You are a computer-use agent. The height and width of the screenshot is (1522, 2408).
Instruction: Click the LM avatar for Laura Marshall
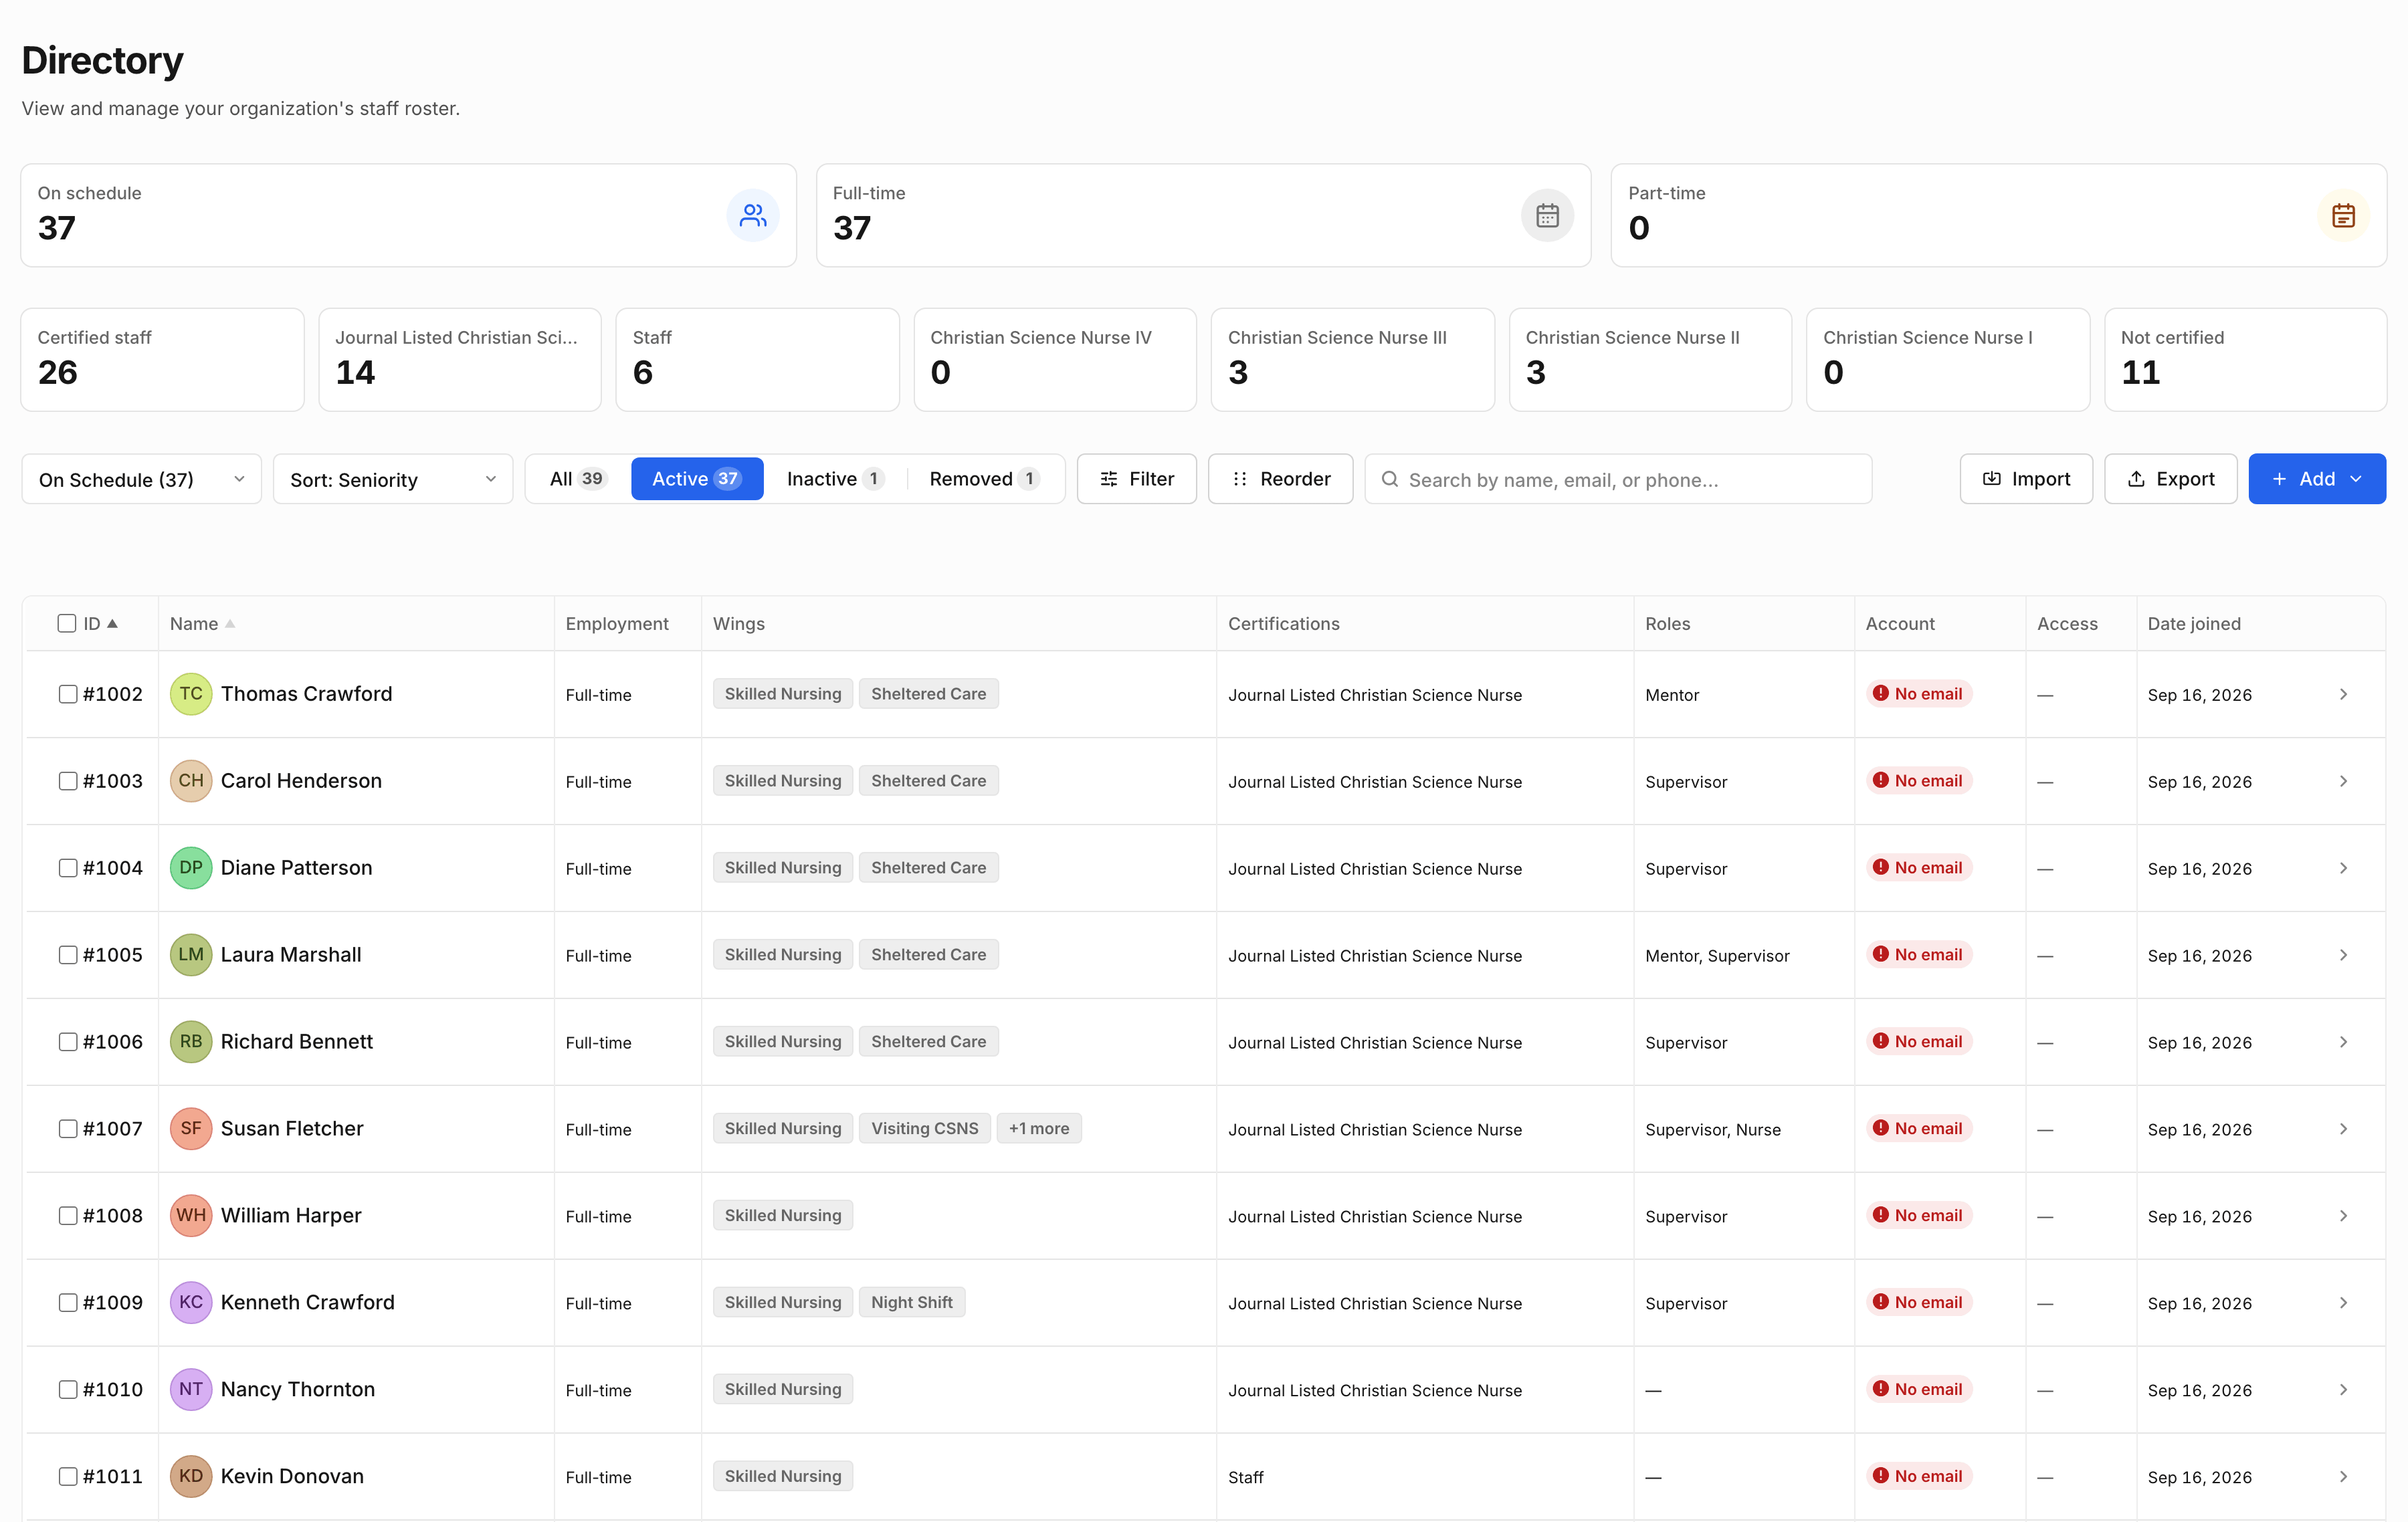coord(191,955)
